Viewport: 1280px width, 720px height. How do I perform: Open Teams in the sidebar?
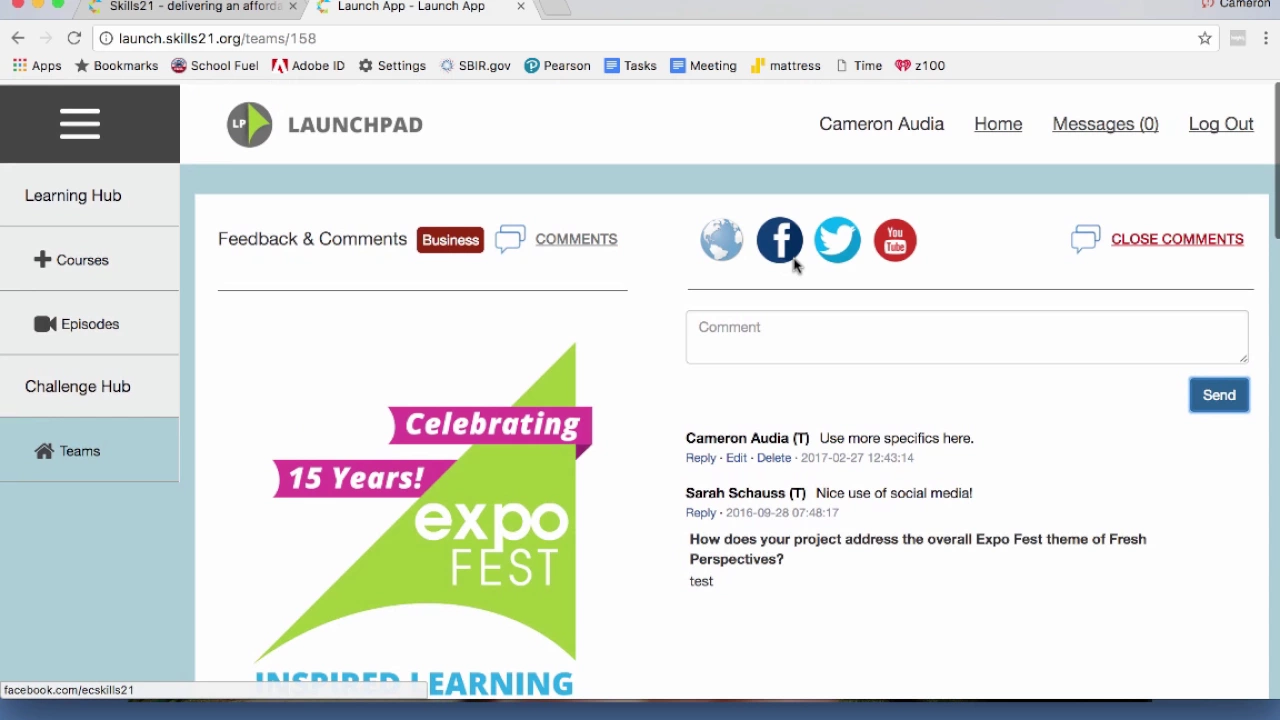[x=90, y=451]
